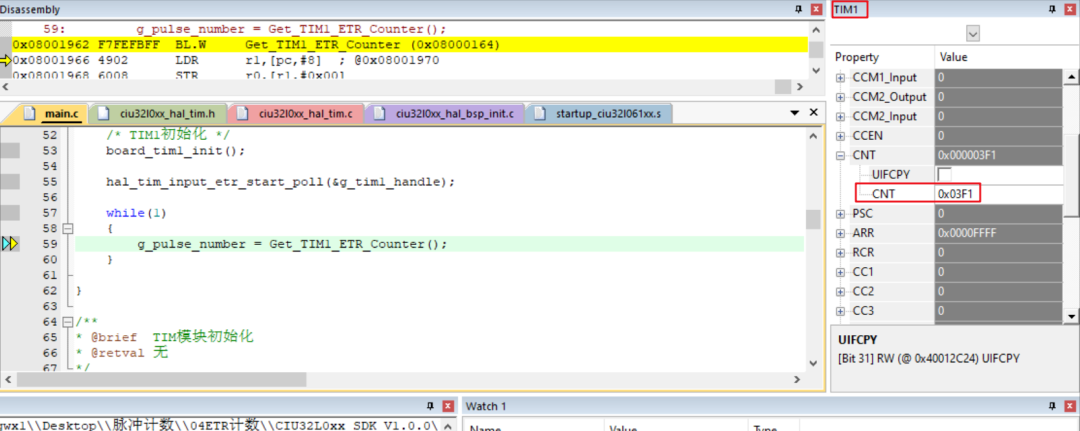Select the ARR value 0x0000FFFF
Viewport: 1080px width, 431px height.
click(998, 233)
